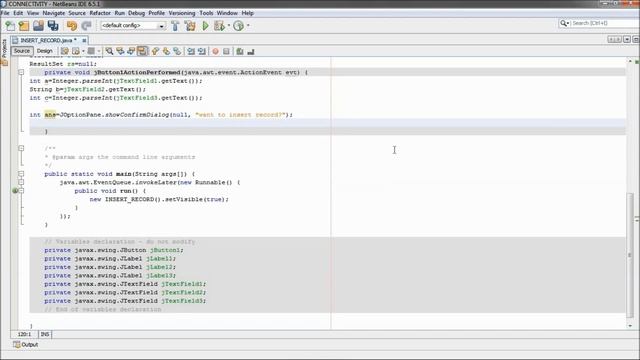Maximize the editor window button
Screen dimensions: 640x360
[x=636, y=39]
